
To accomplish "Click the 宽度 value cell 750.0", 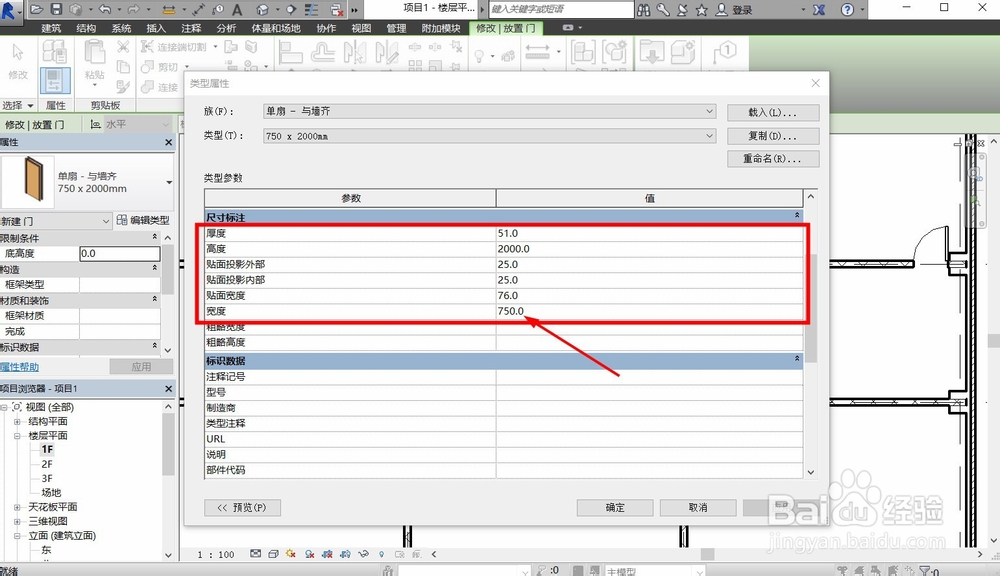I will coord(649,311).
